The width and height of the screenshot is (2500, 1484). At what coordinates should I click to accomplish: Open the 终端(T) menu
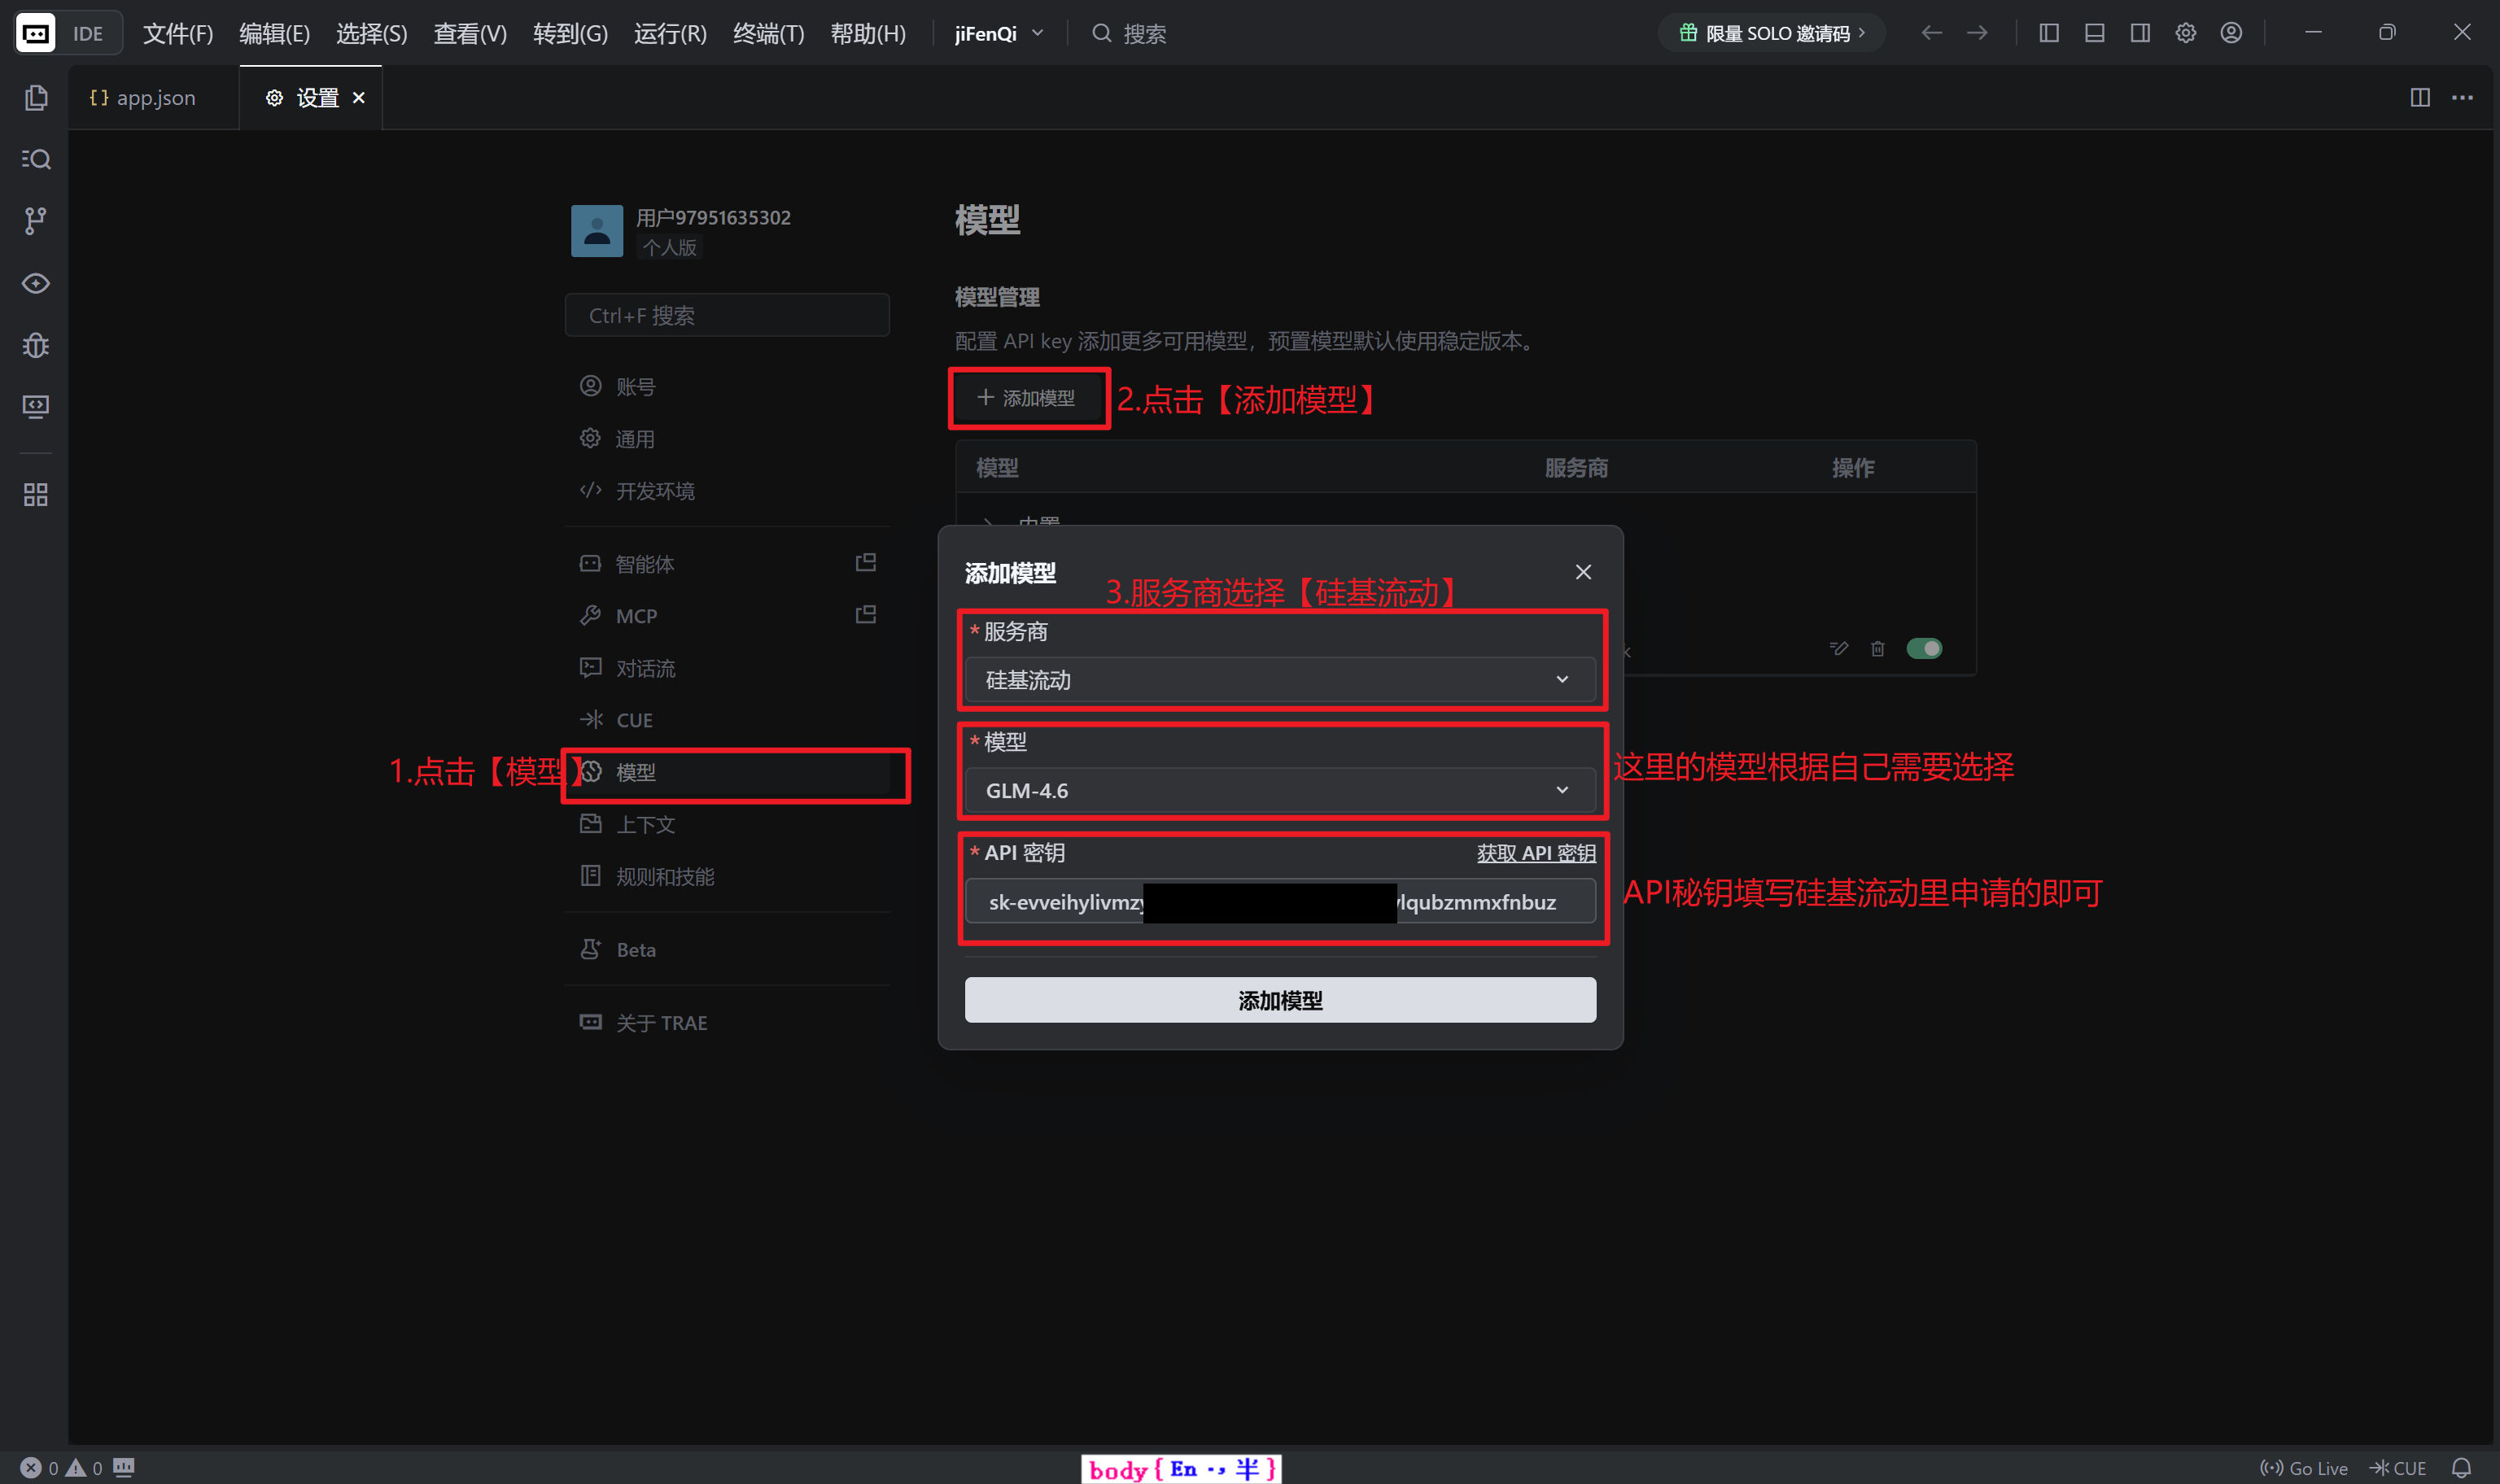[x=768, y=33]
